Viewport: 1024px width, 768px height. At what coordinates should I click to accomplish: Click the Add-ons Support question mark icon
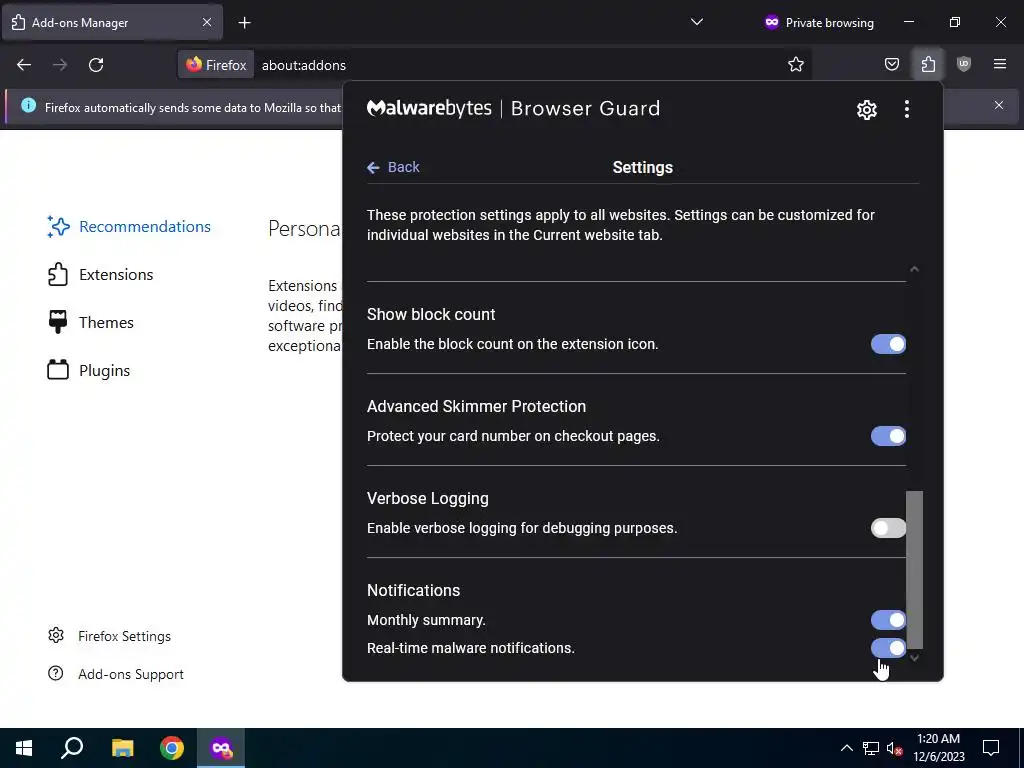[x=56, y=673]
